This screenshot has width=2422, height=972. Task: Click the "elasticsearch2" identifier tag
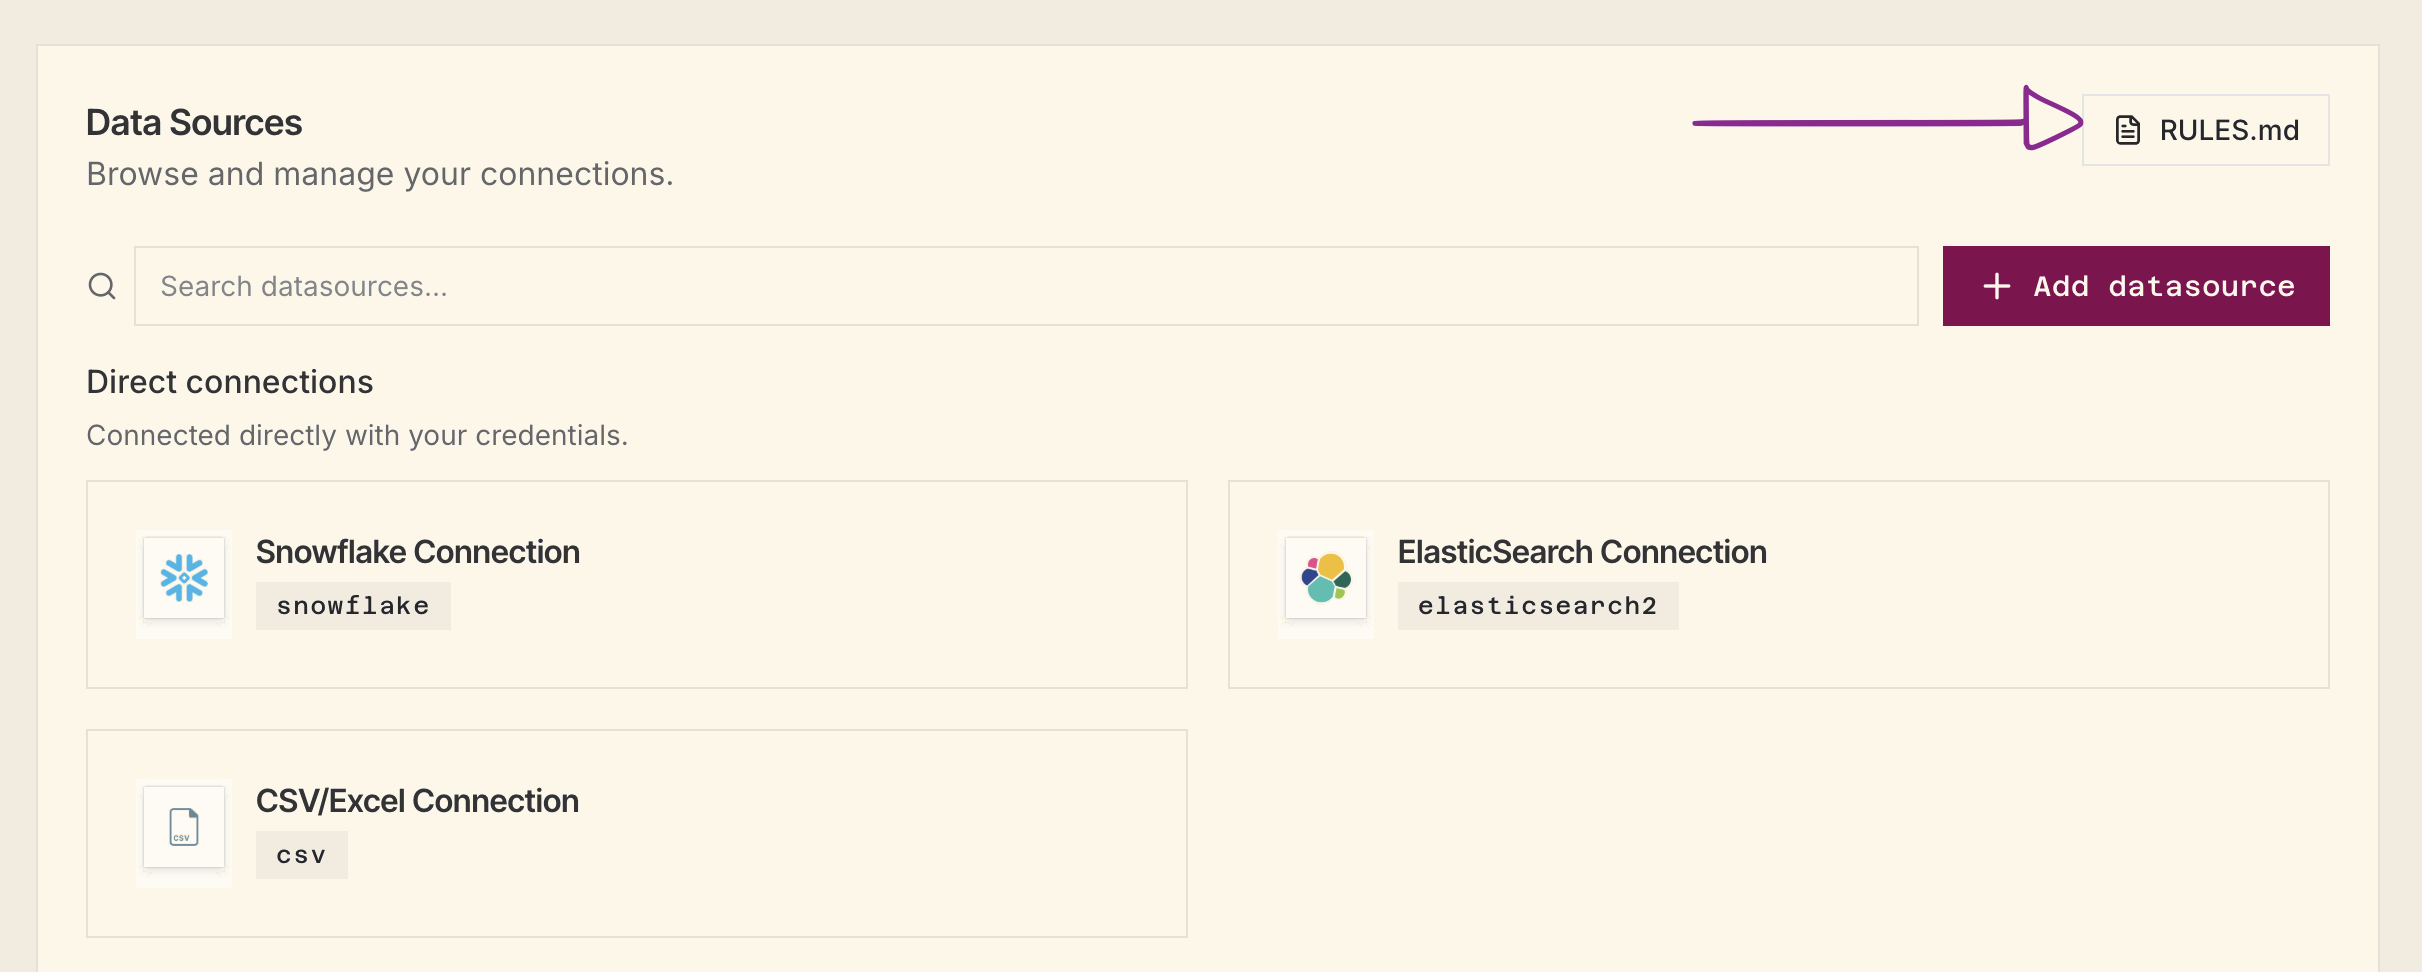coord(1538,606)
